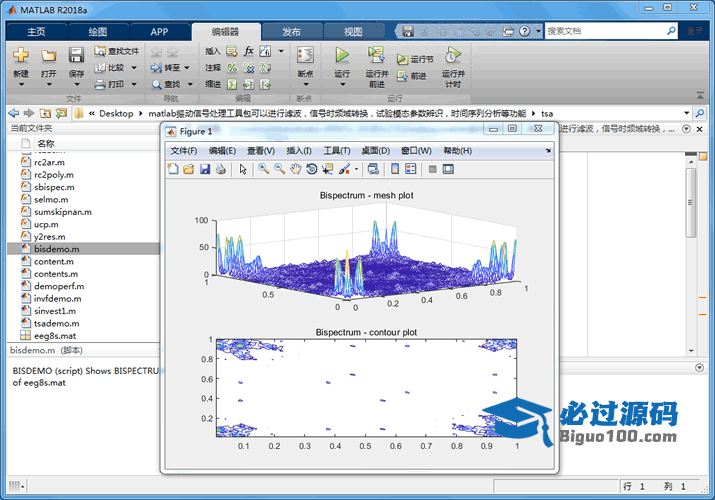The height and width of the screenshot is (500, 715).
Task: Click the up one folder button
Action: (x=45, y=113)
